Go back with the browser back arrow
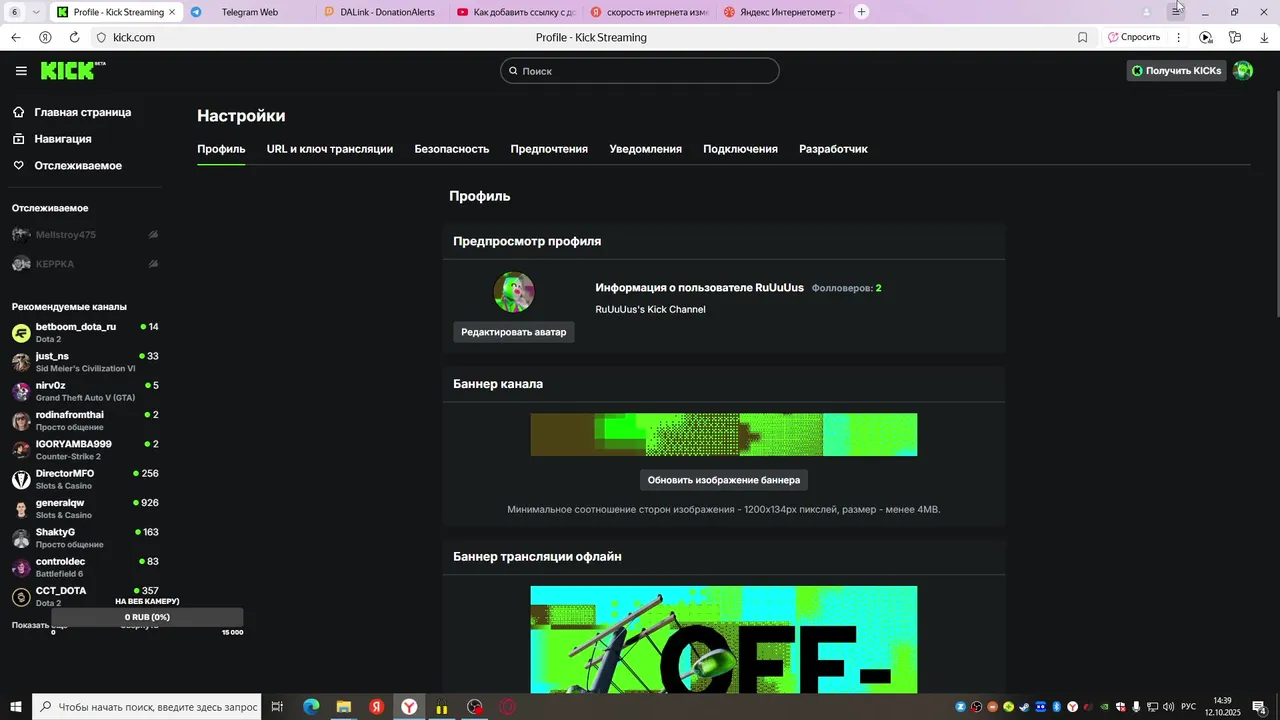1280x720 pixels. pos(15,37)
